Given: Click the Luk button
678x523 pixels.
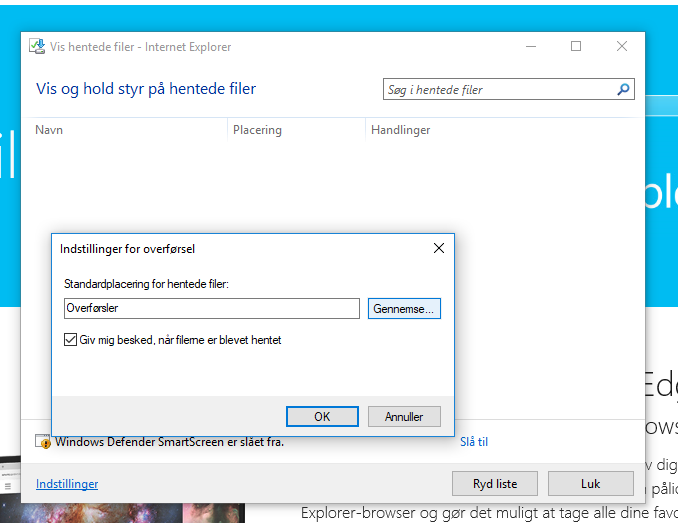Looking at the screenshot, I should point(591,484).
